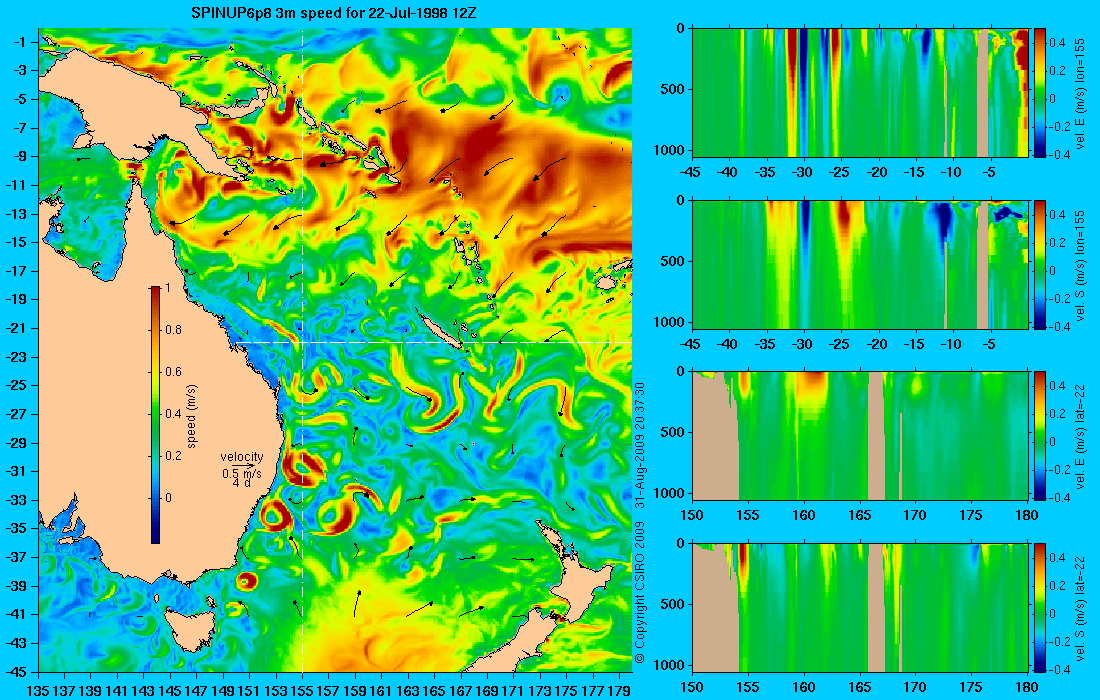Click latitude tick -33 on the main map
Viewport: 1100px width, 700px height.
(x=15, y=500)
